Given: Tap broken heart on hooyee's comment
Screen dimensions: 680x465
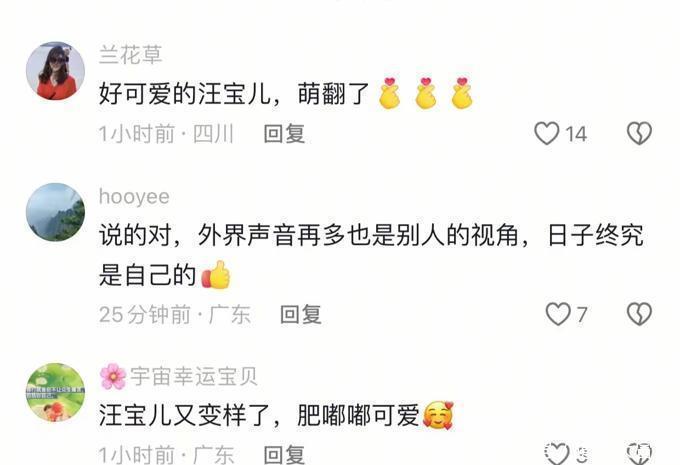Looking at the screenshot, I should 639,314.
